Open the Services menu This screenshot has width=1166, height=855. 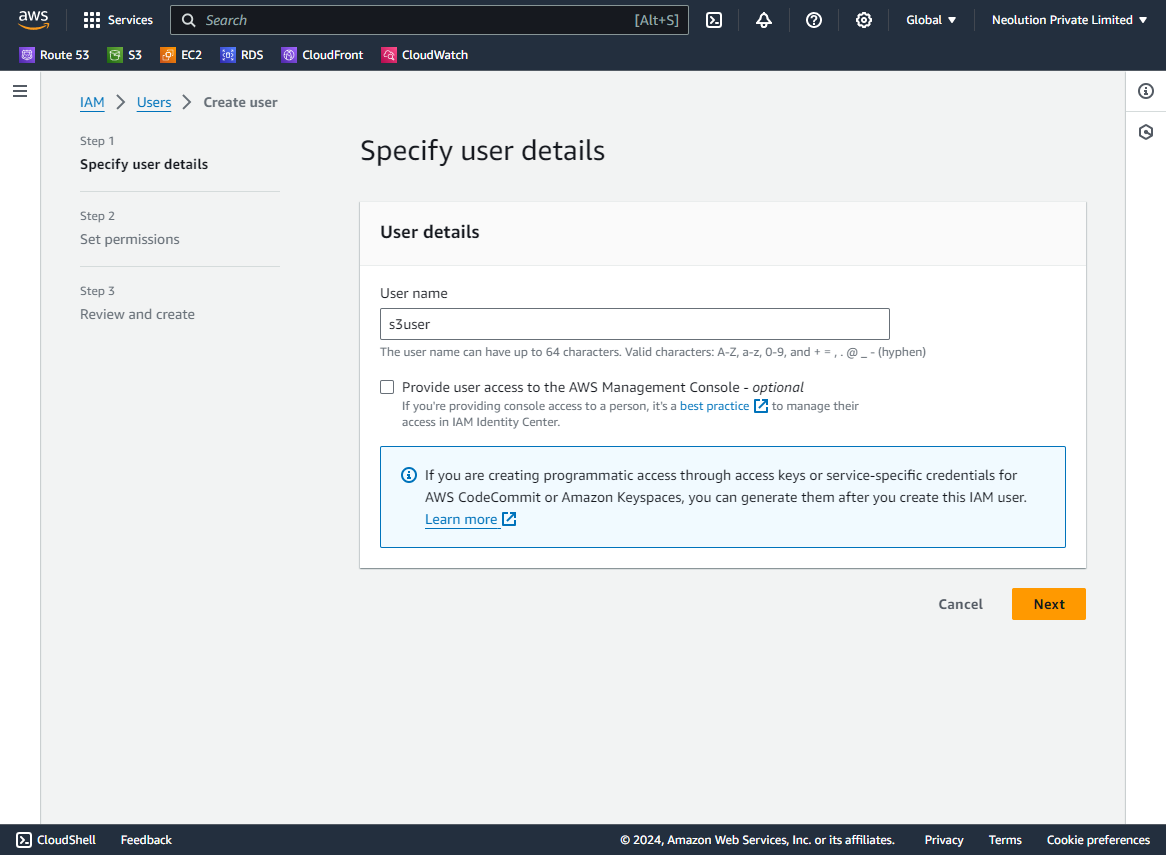click(x=118, y=20)
